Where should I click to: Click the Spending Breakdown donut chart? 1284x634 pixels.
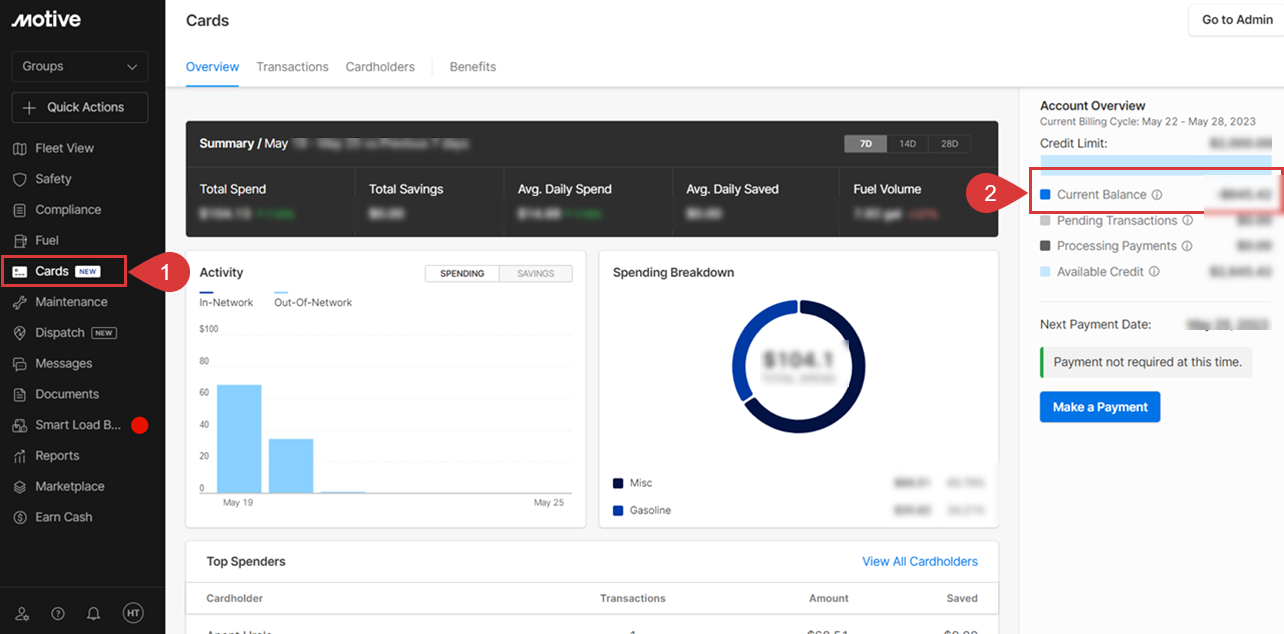[x=798, y=366]
